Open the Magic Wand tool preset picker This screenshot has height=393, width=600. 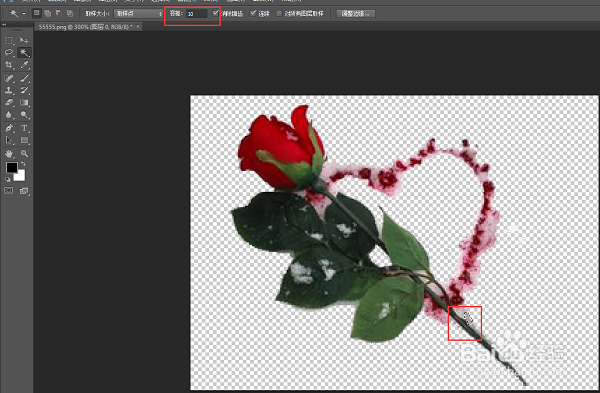[18, 13]
